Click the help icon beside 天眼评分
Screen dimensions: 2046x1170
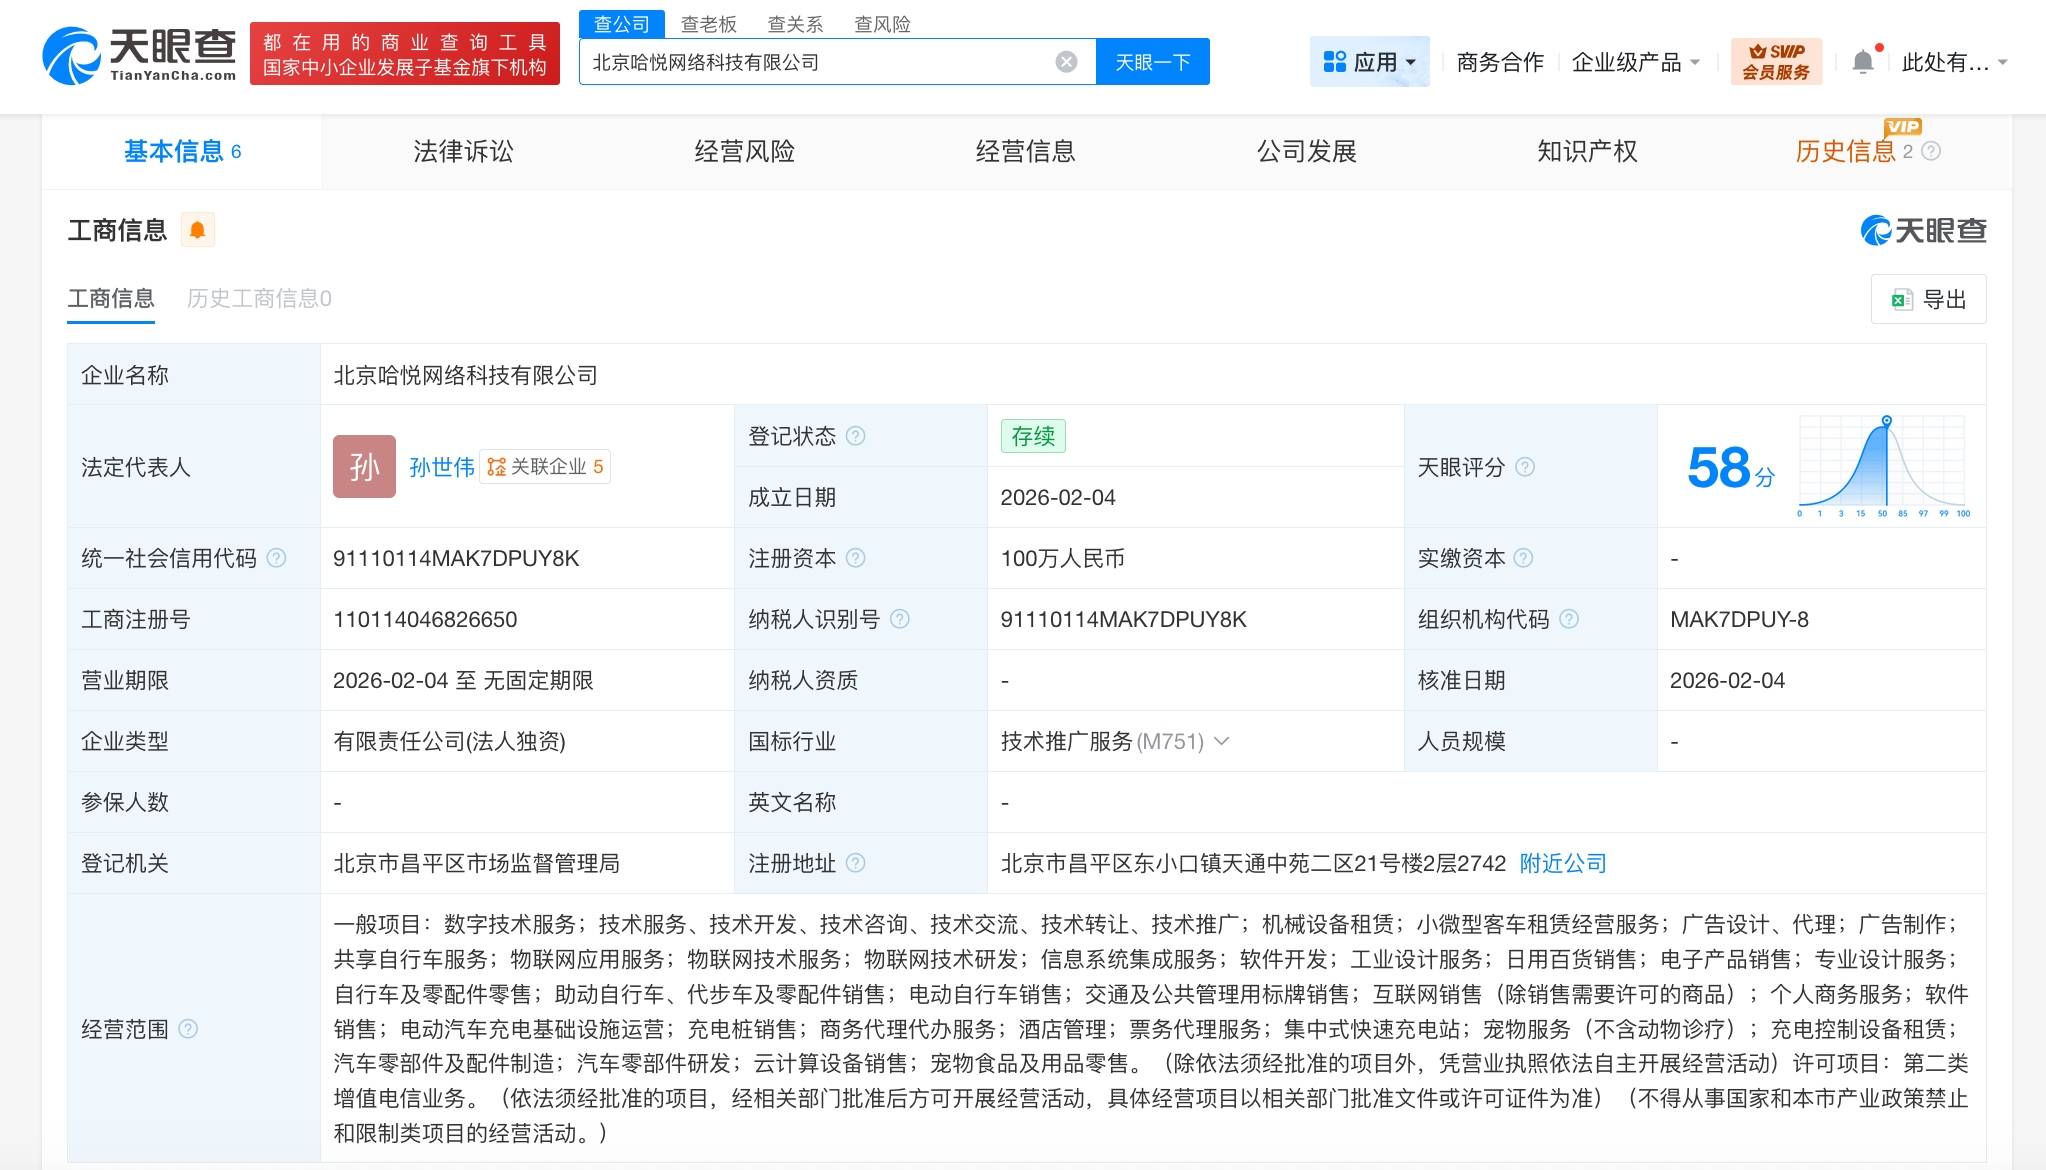point(1525,466)
